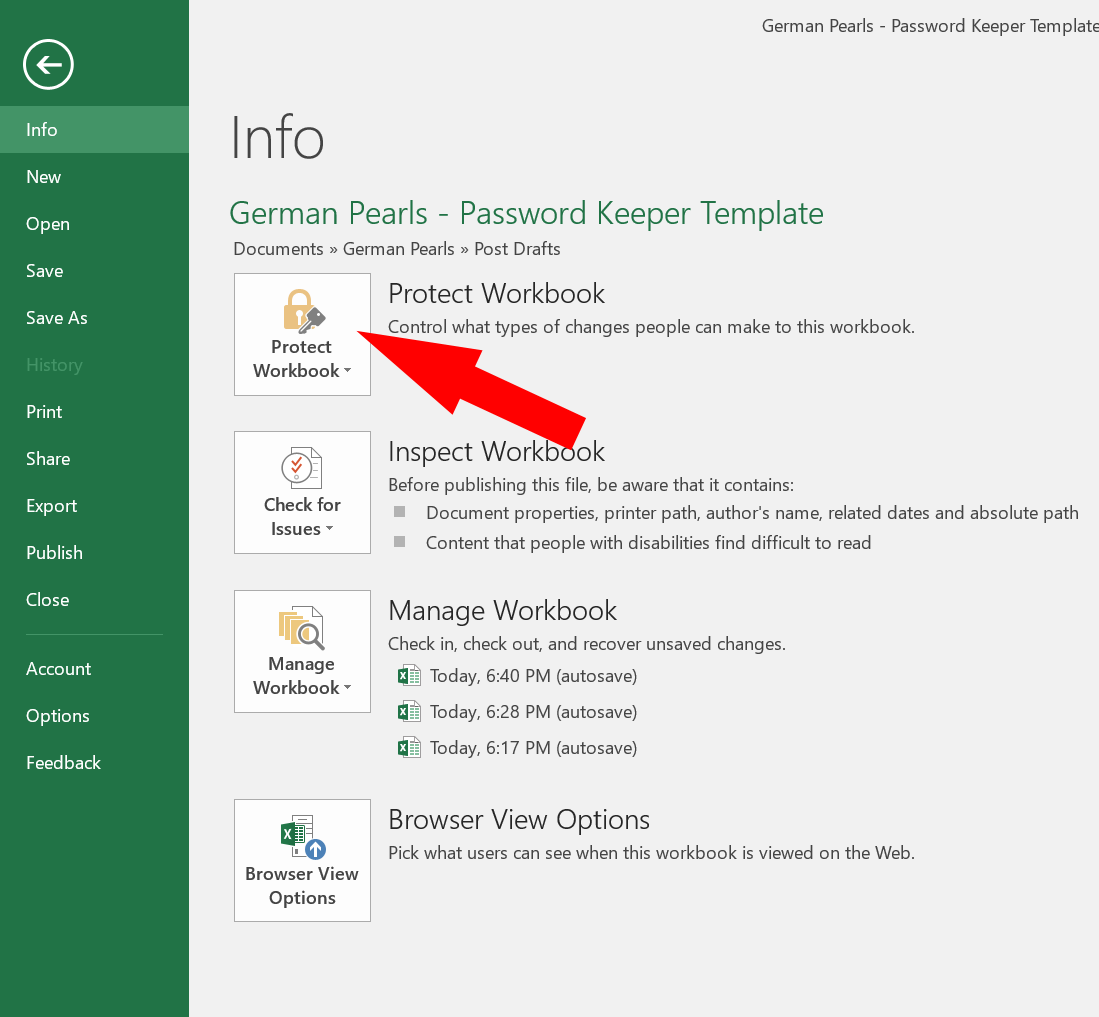Restore the Today 6:40 PM autosave version
Viewport: 1099px width, 1017px height.
533,675
